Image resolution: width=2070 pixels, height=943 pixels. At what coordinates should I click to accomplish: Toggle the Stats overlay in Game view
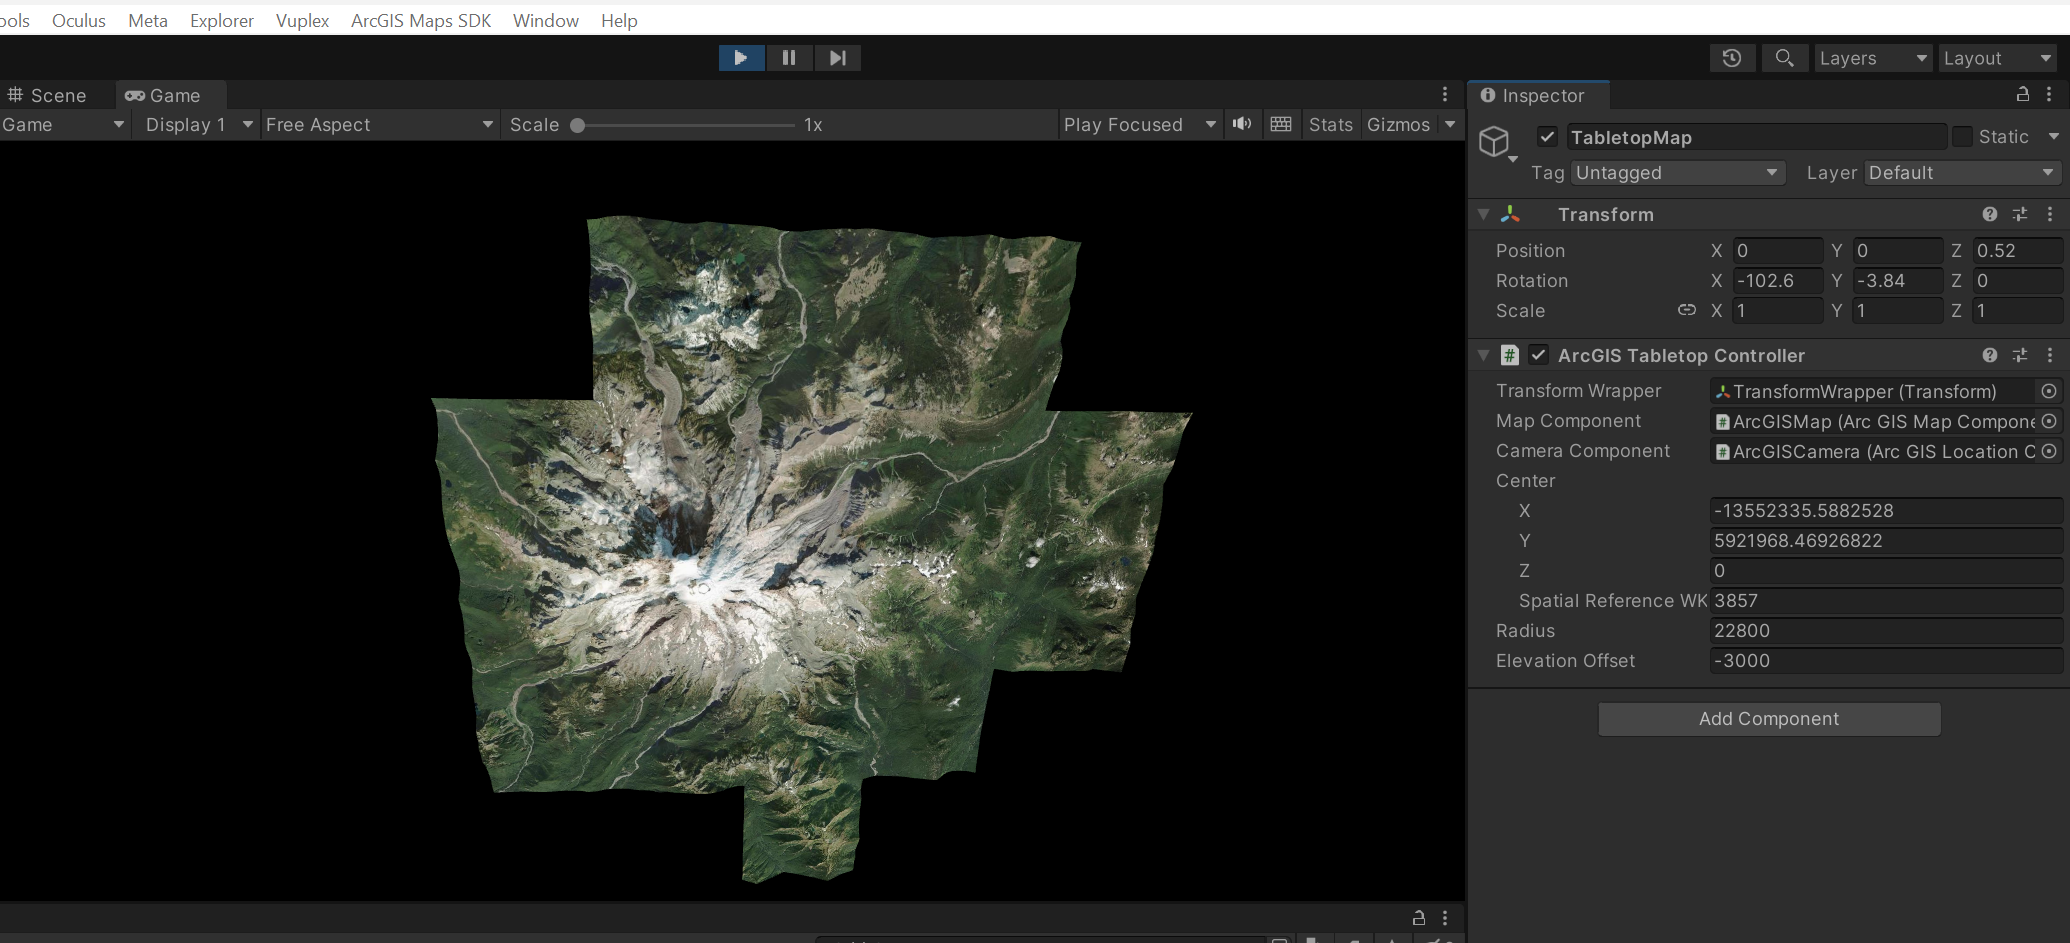tap(1330, 124)
